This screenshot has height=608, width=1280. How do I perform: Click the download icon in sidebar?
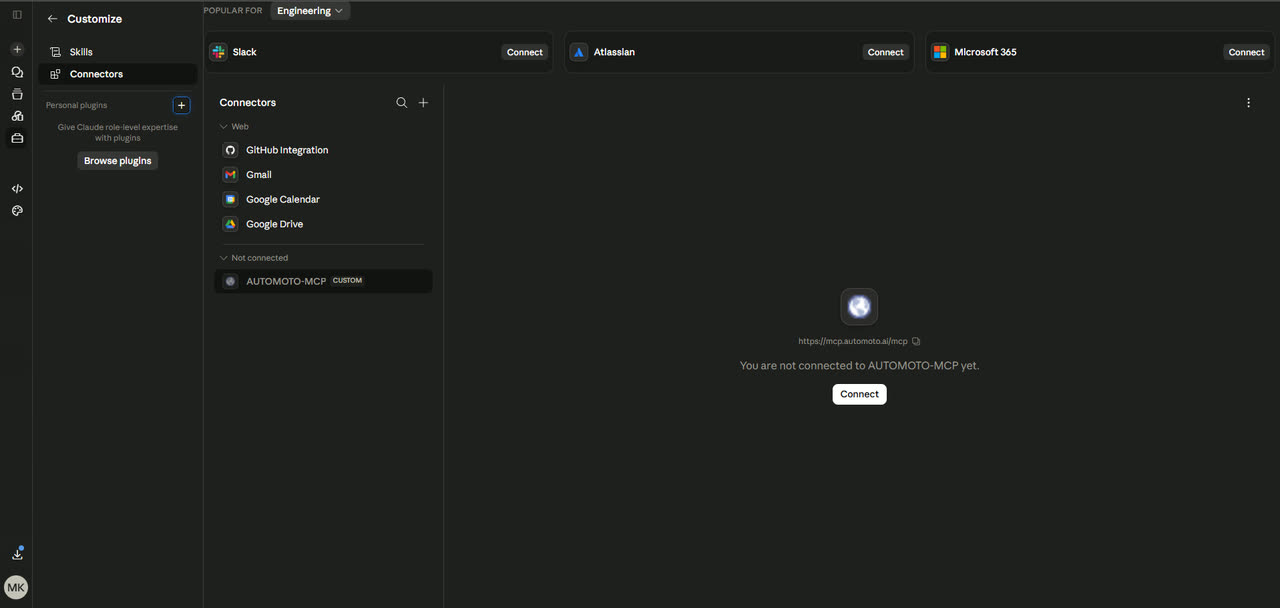17,554
